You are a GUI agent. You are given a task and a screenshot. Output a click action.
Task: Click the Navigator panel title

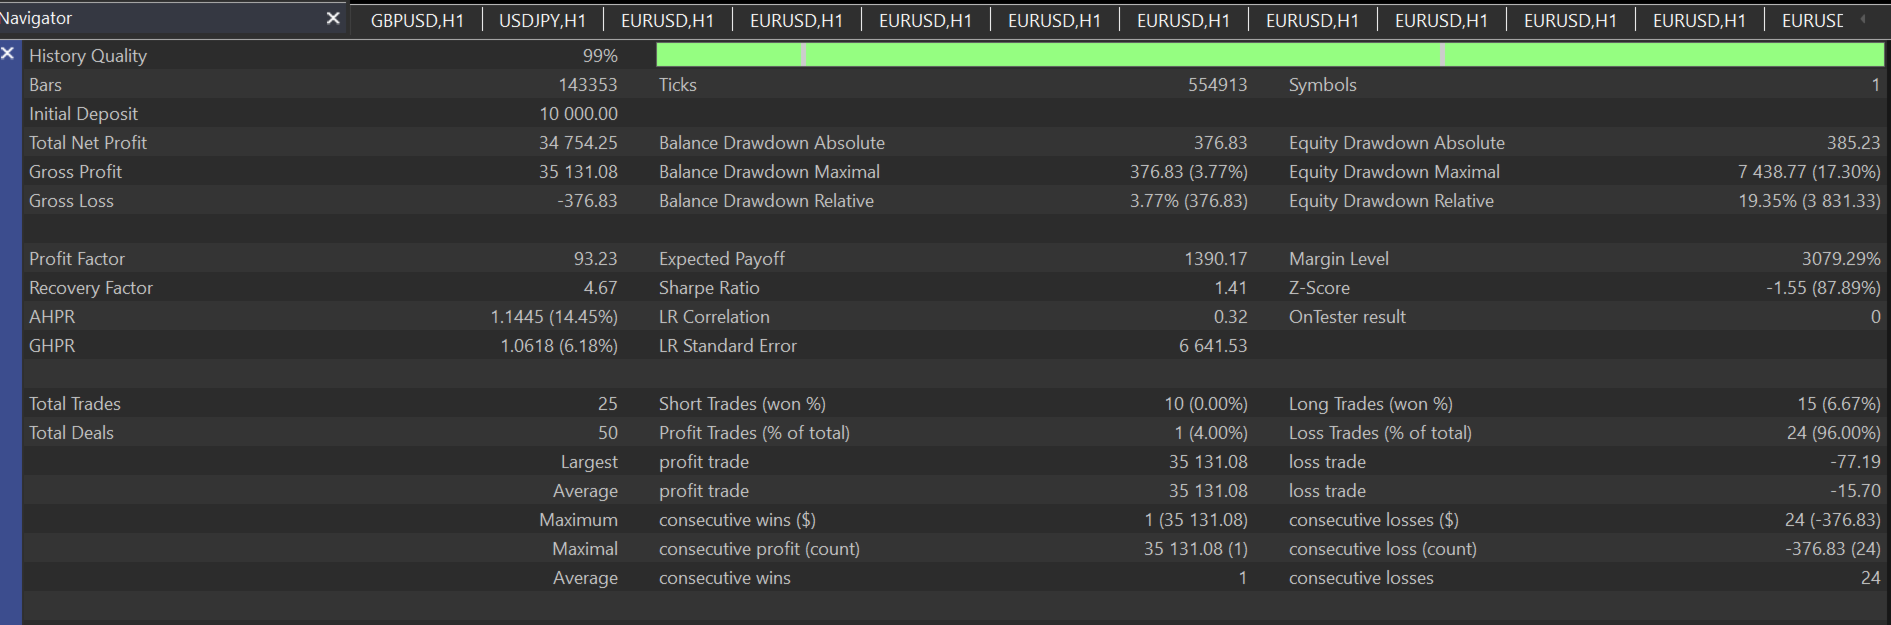37,18
